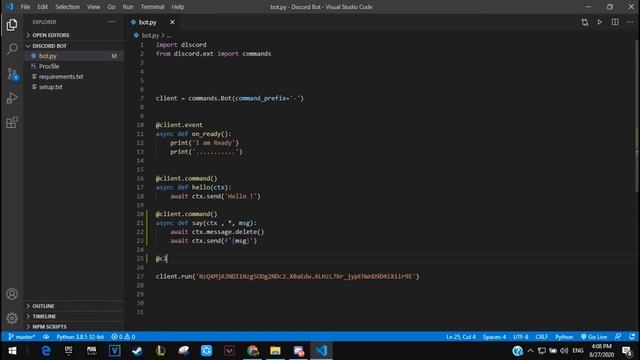This screenshot has height=360, width=640.
Task: Open the Extensions view
Action: [x=12, y=122]
